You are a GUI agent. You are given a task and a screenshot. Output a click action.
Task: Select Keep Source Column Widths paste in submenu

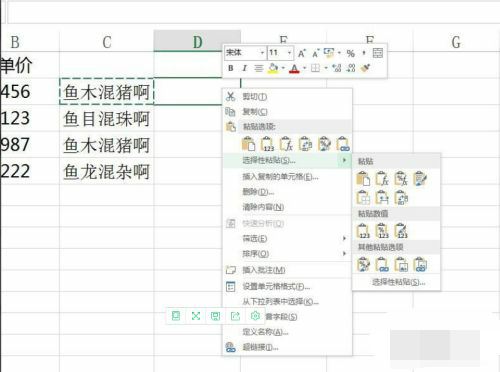(x=382, y=197)
